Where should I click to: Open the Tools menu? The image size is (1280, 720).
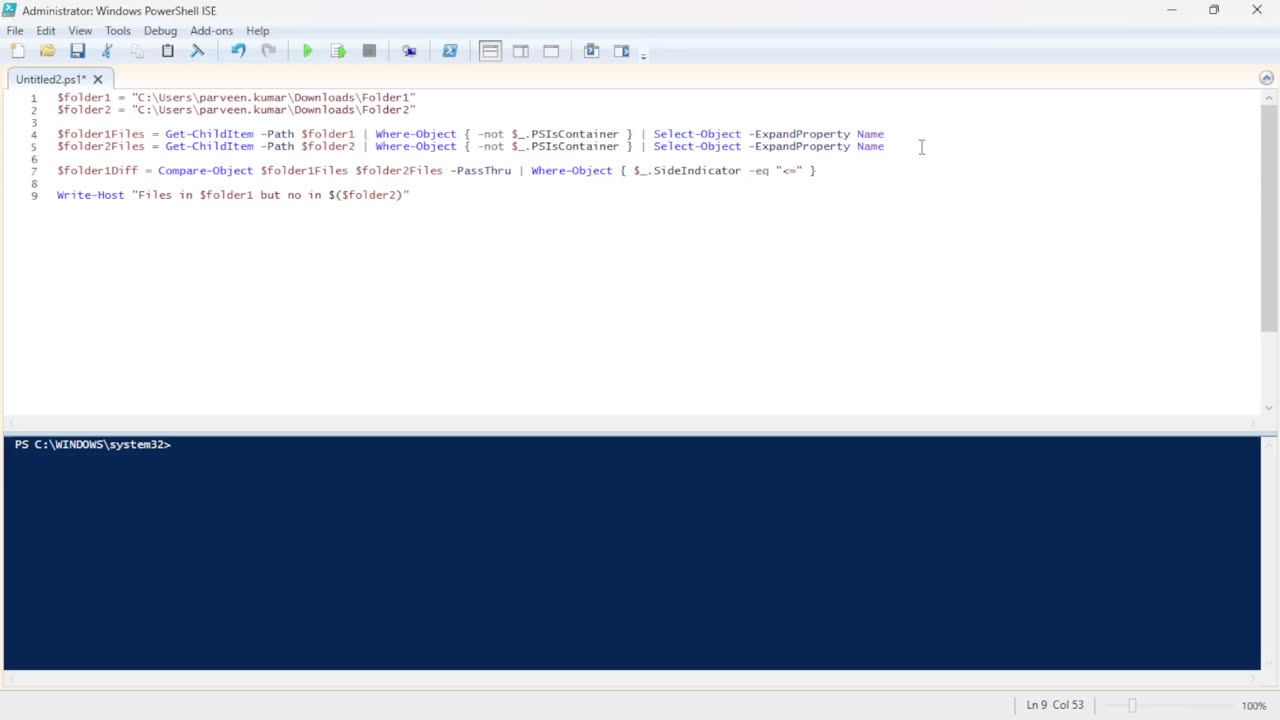pyautogui.click(x=118, y=31)
